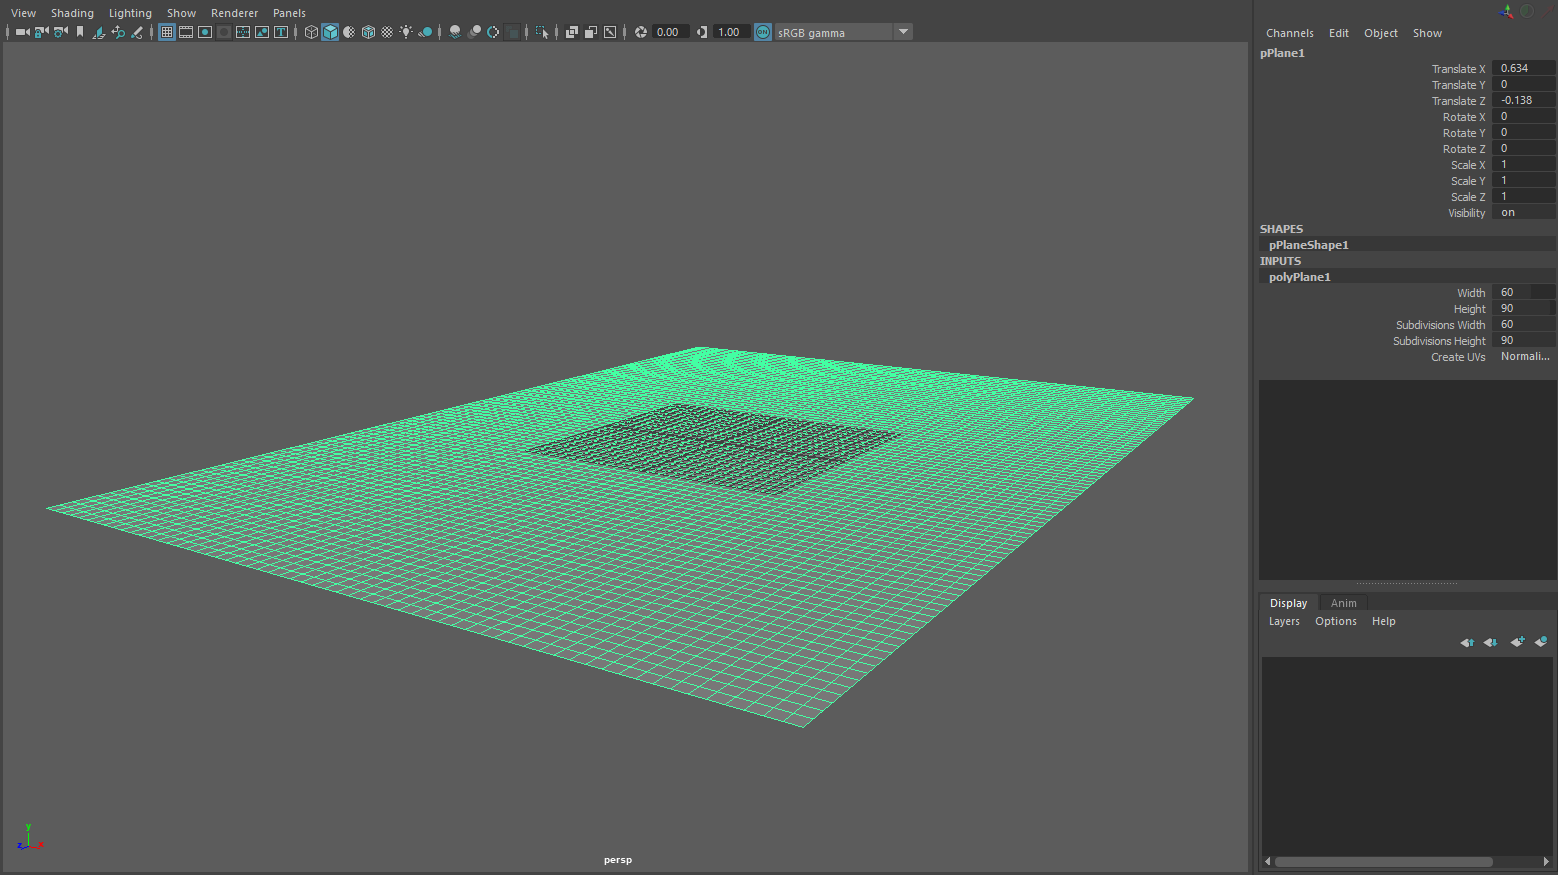Screen dimensions: 1558x875
Task: Open the Shading panel menu
Action: pos(72,13)
